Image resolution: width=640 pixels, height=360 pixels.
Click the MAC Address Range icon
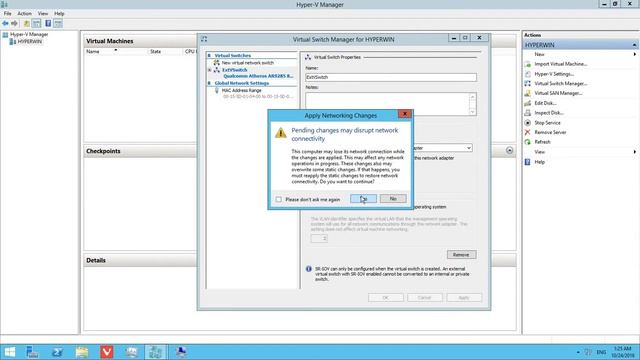point(217,91)
